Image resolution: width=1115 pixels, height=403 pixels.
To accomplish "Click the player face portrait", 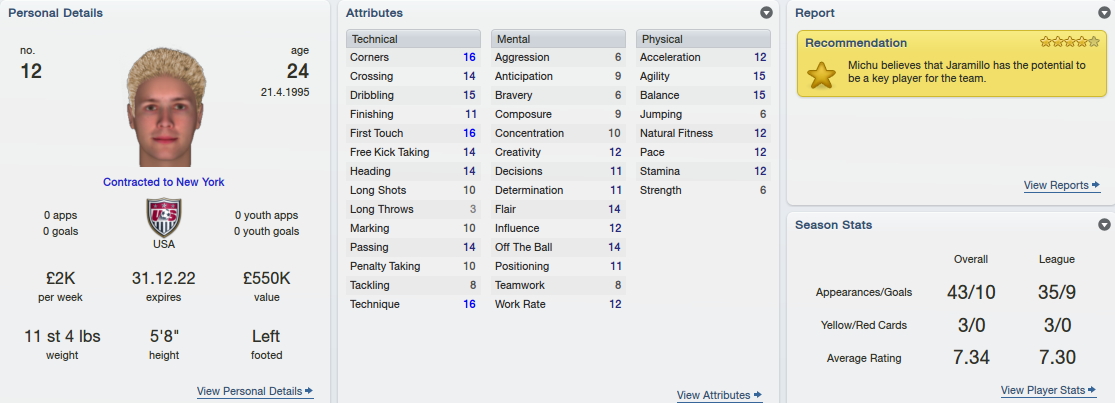I will pyautogui.click(x=165, y=107).
